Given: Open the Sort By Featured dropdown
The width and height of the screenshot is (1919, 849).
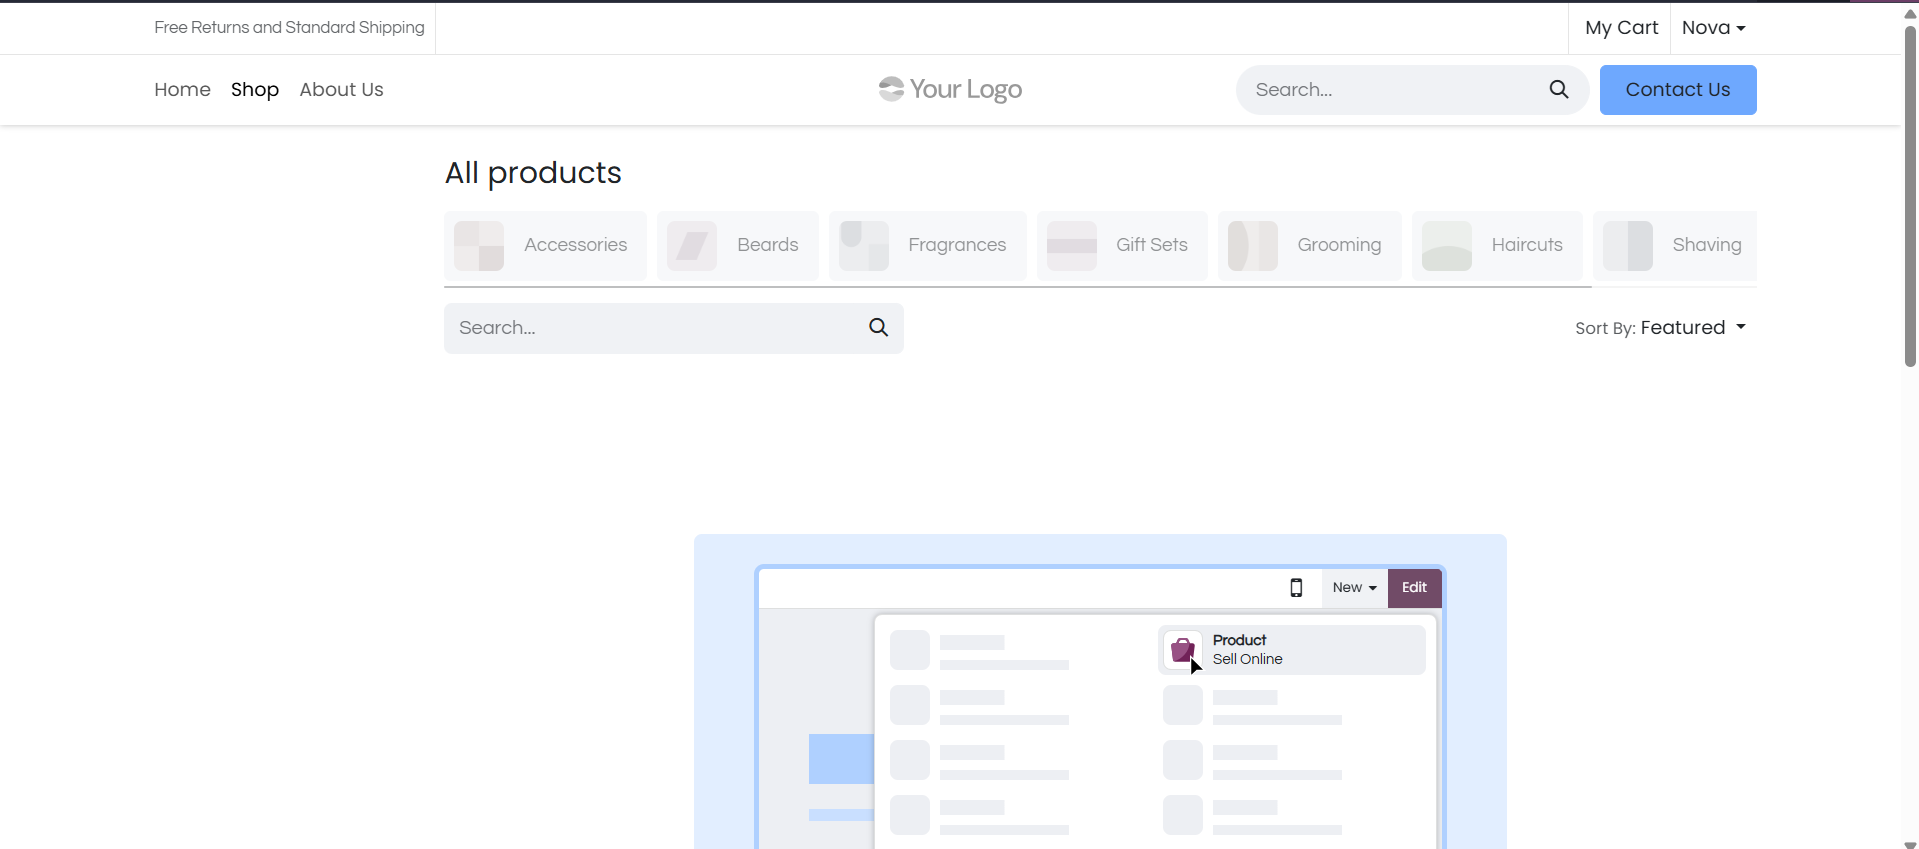Looking at the screenshot, I should (x=1693, y=327).
